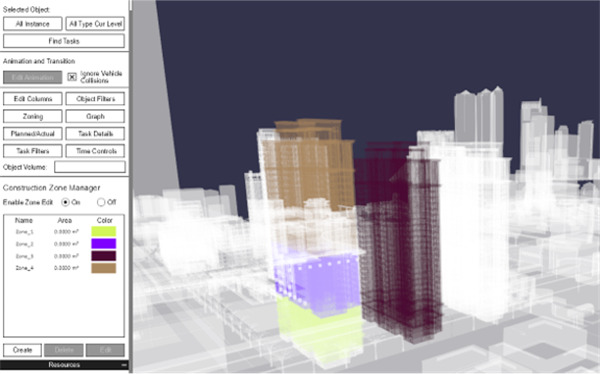
Task: Click the Object Volume input field
Action: click(x=90, y=167)
